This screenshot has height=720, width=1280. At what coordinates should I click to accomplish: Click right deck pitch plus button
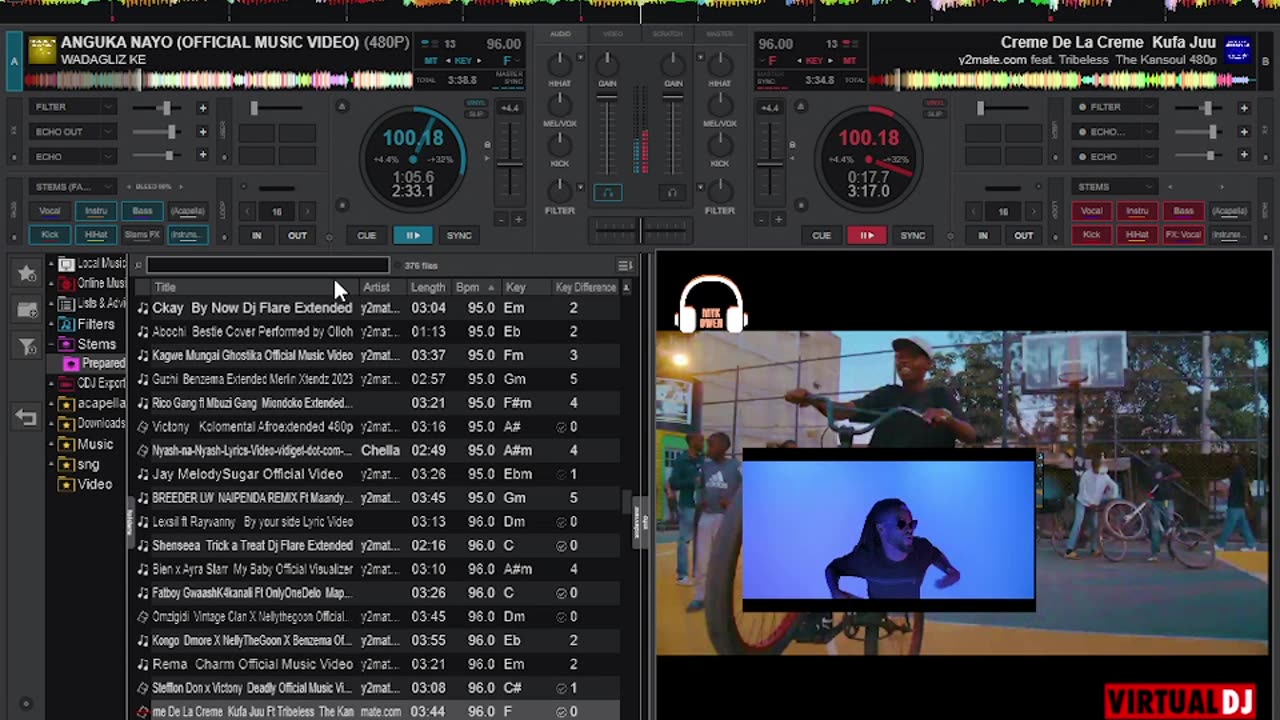coord(779,219)
